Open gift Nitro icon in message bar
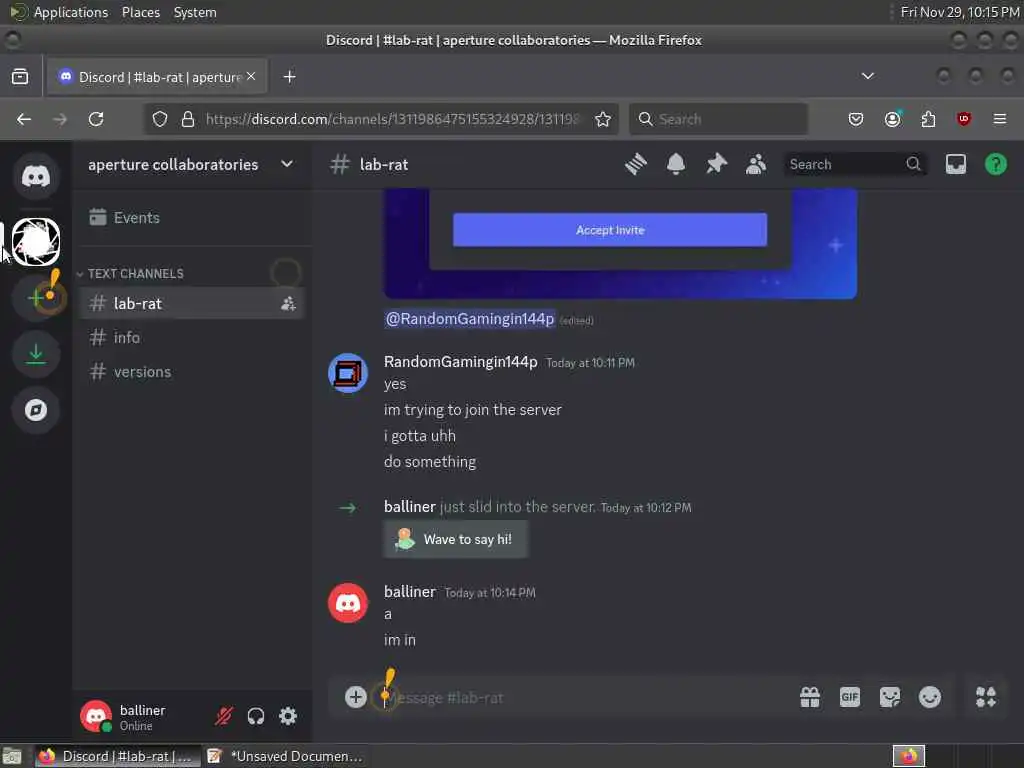Viewport: 1024px width, 768px height. [x=810, y=697]
